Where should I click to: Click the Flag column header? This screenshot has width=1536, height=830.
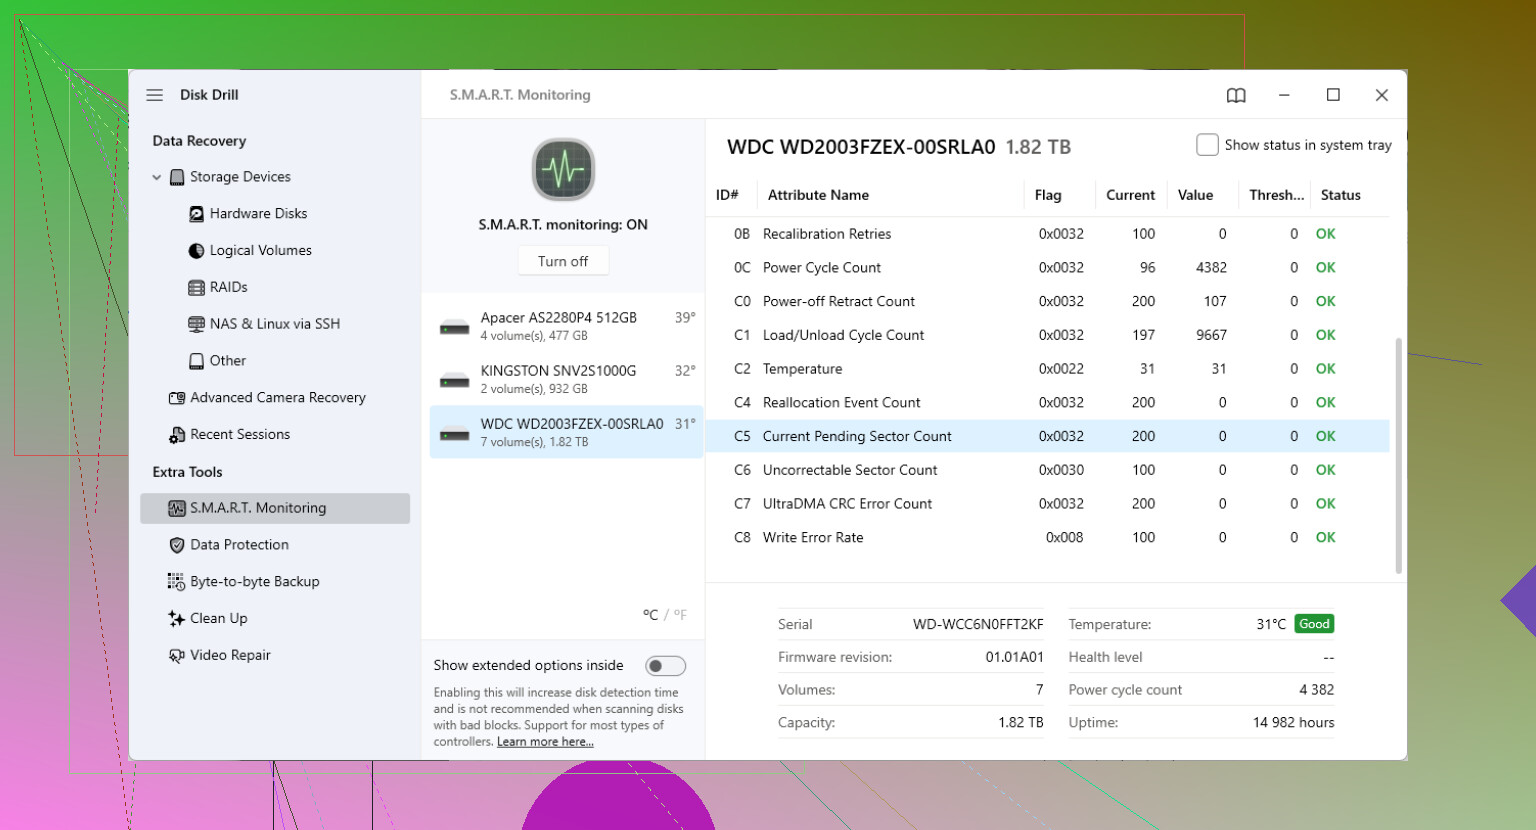(1048, 195)
